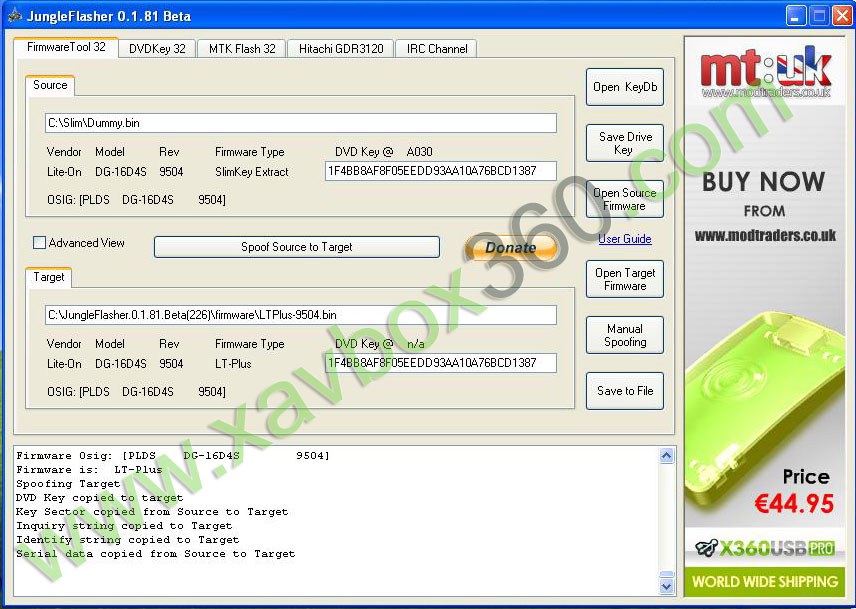Screen dimensions: 856x609
Task: Click the mt:uk modtraders logo
Action: tap(765, 72)
